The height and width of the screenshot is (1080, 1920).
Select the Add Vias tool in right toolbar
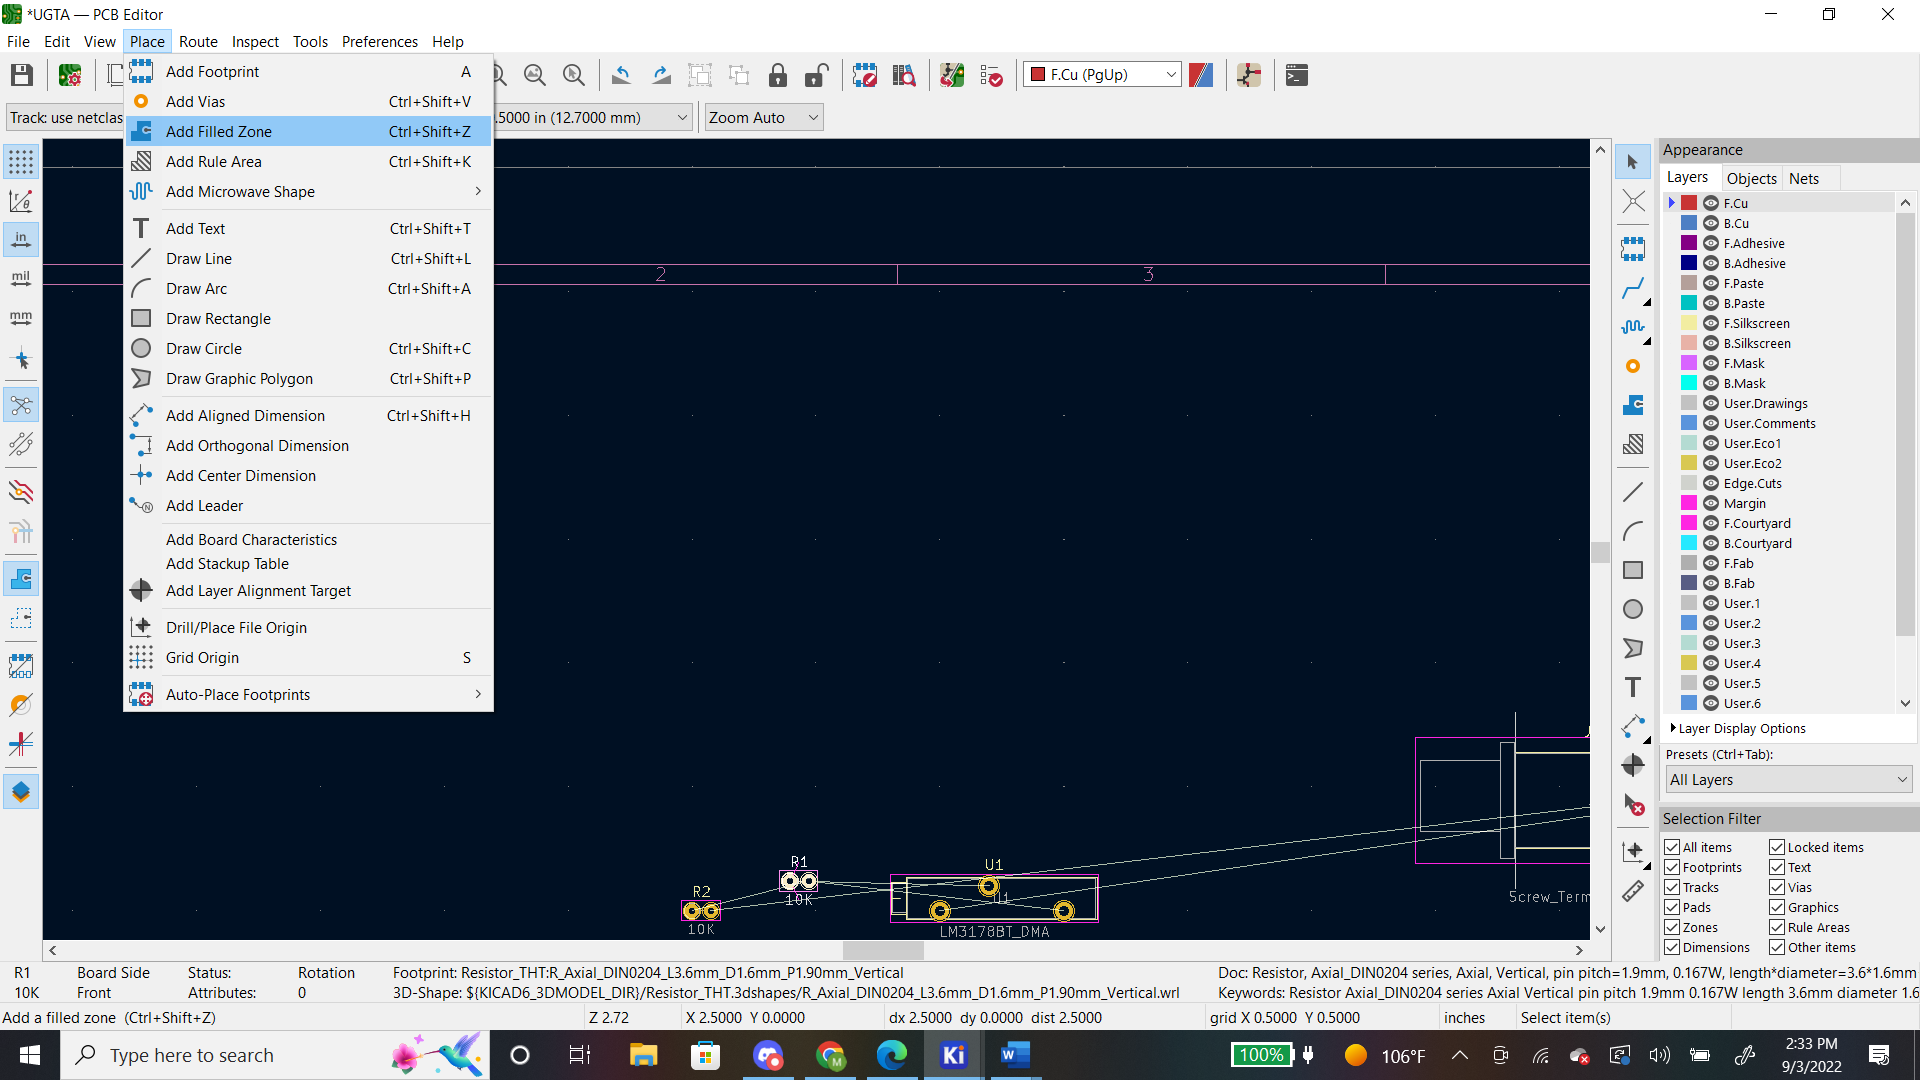pos(1633,366)
